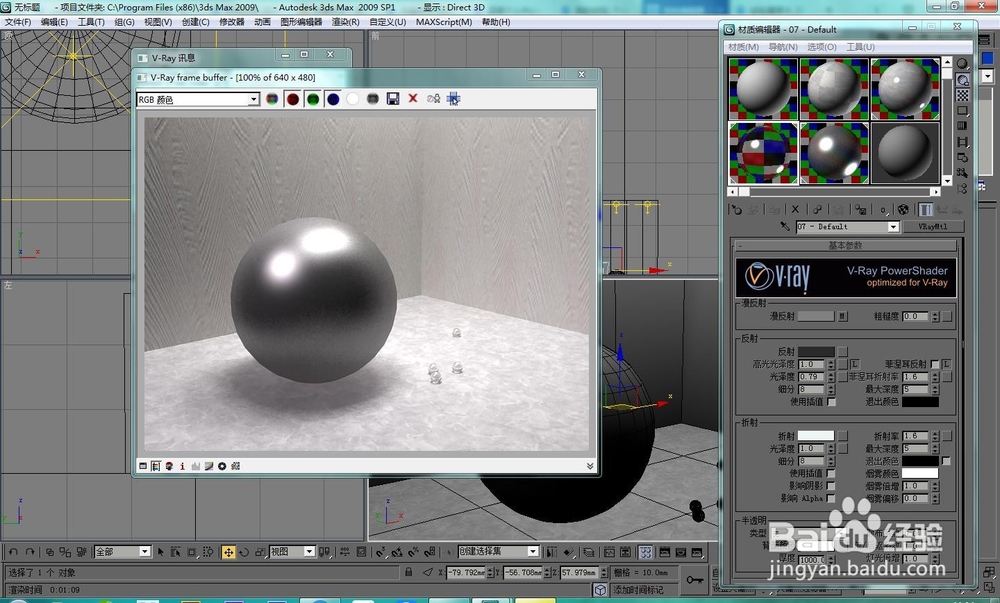
Task: Enable the 影响阴影 checkbox
Action: [831, 486]
